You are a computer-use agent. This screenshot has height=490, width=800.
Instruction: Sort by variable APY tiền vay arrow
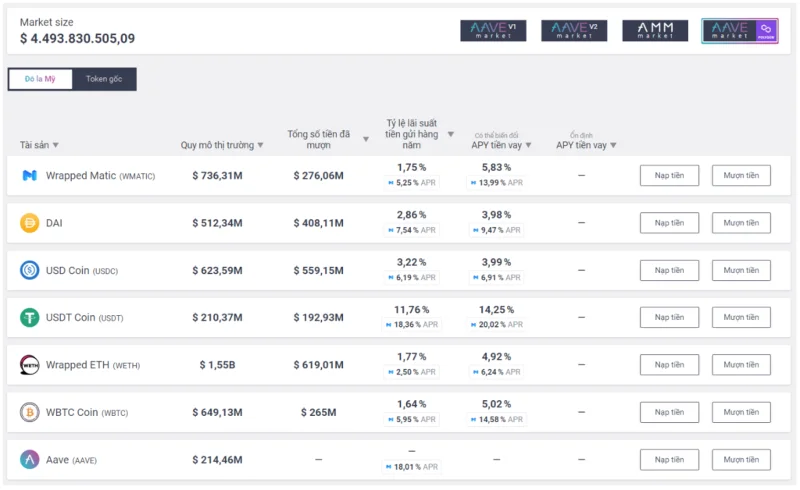[x=529, y=145]
